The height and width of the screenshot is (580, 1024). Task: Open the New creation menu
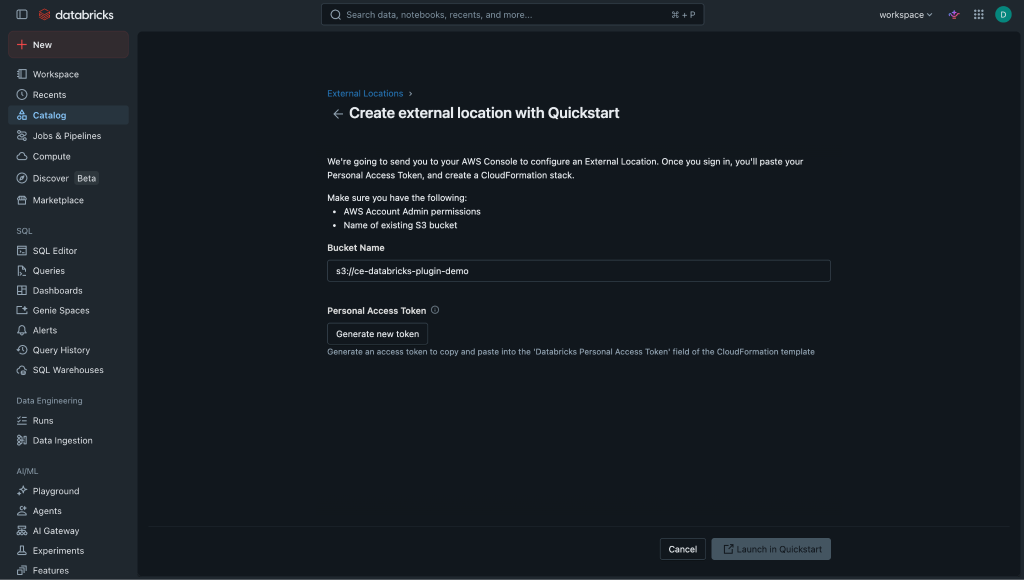(68, 44)
